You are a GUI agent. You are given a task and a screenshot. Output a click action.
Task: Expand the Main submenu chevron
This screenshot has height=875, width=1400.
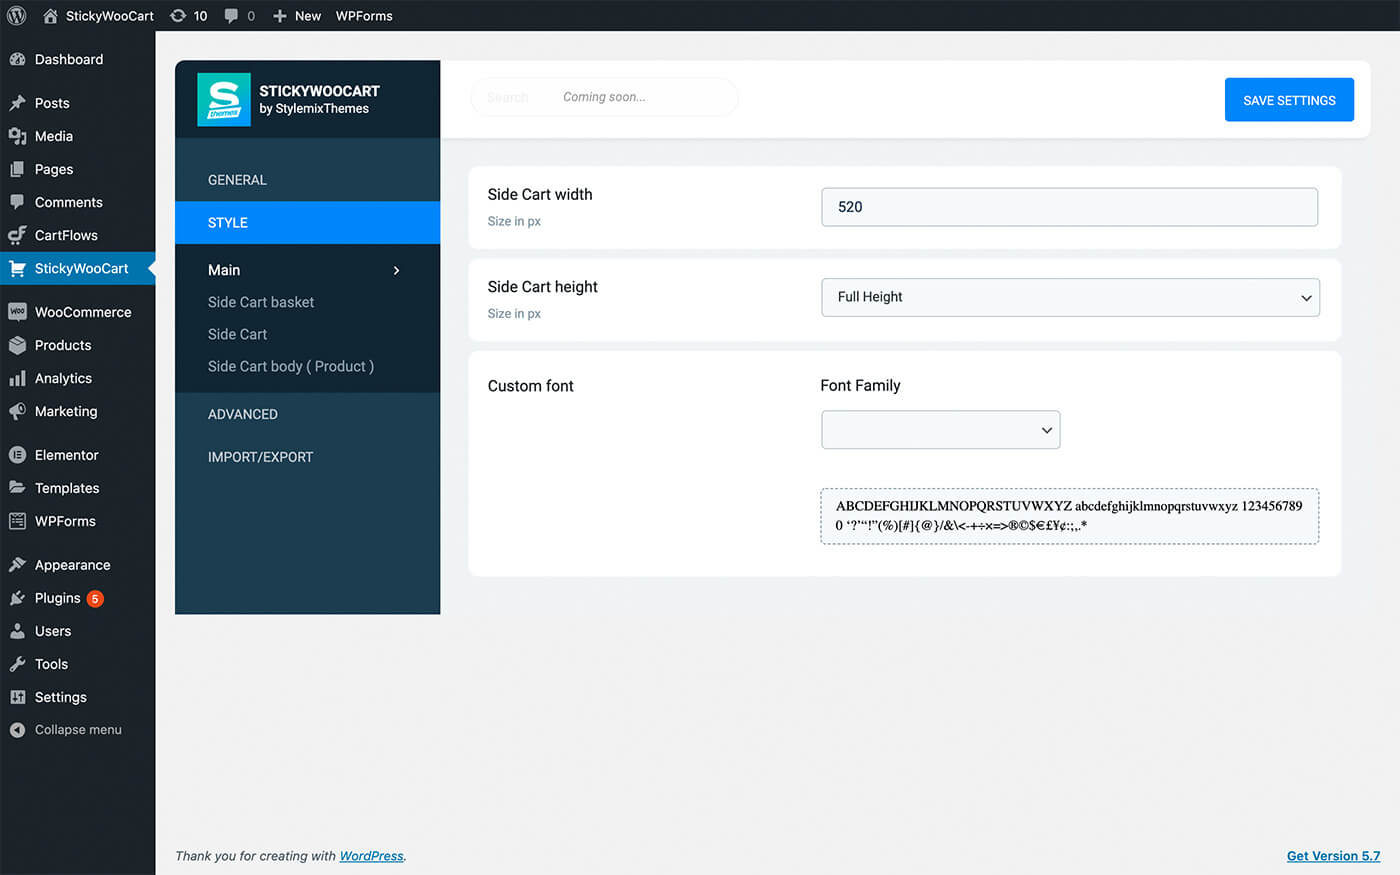pyautogui.click(x=397, y=270)
